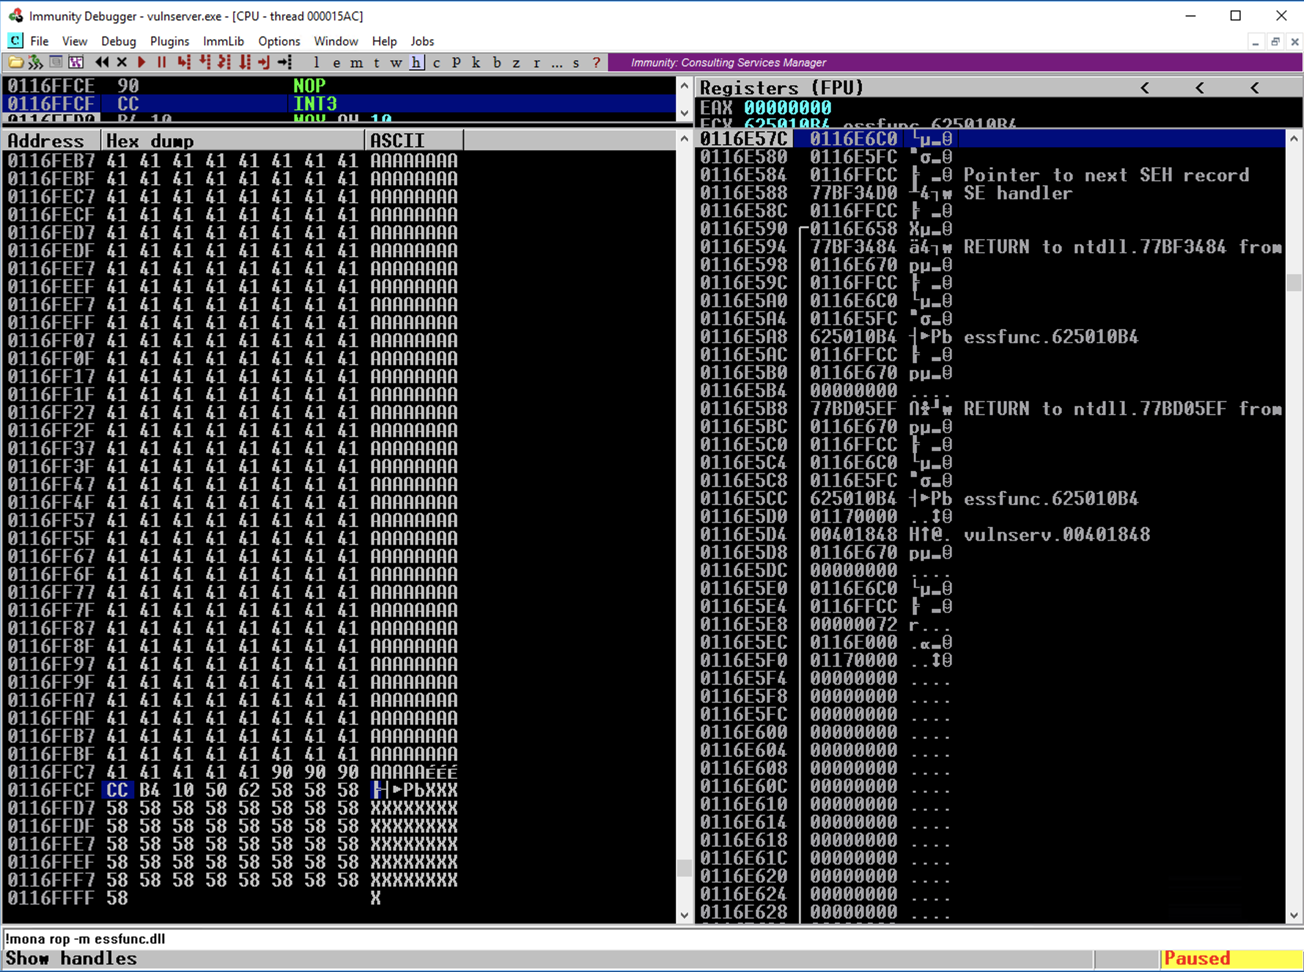Click the hex dump pane's down scroll arrow

click(x=684, y=914)
